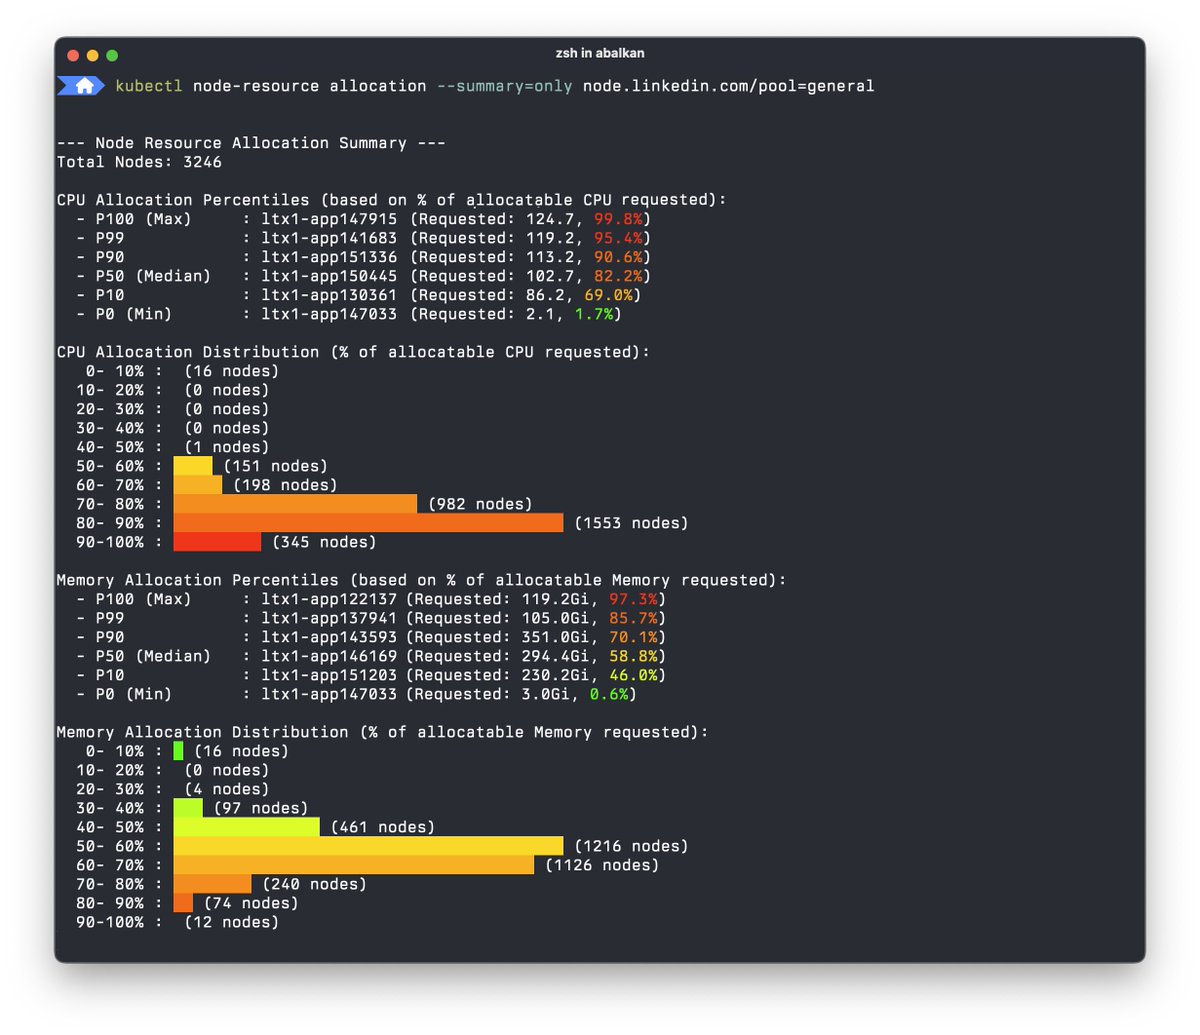Click the '97.3%' memory max value

[633, 599]
